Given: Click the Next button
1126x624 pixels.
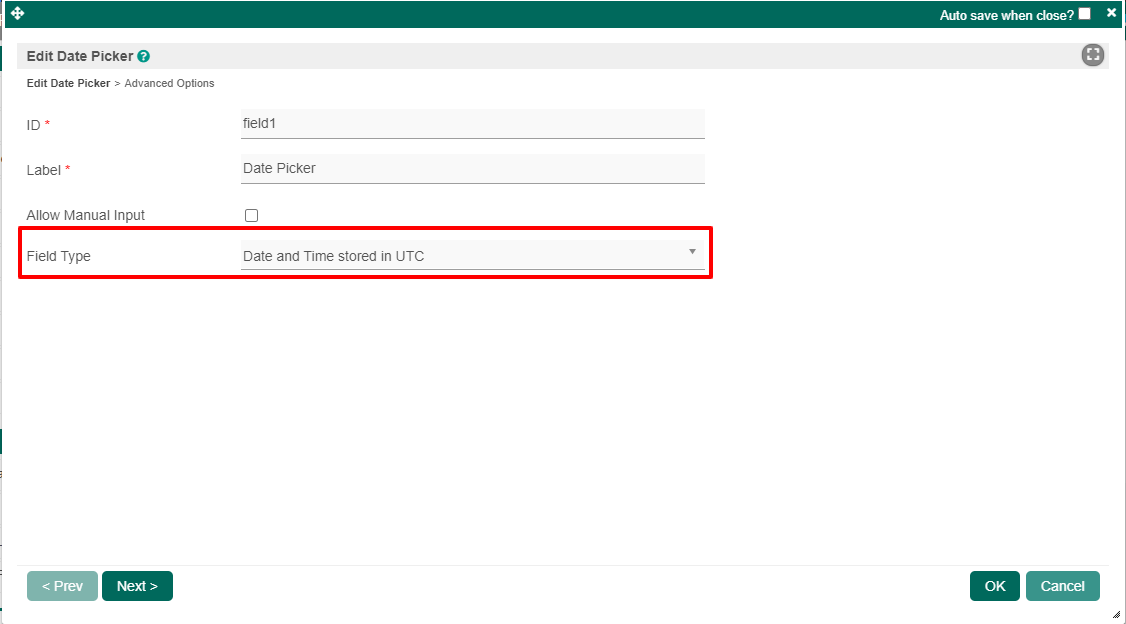Looking at the screenshot, I should tap(137, 586).
